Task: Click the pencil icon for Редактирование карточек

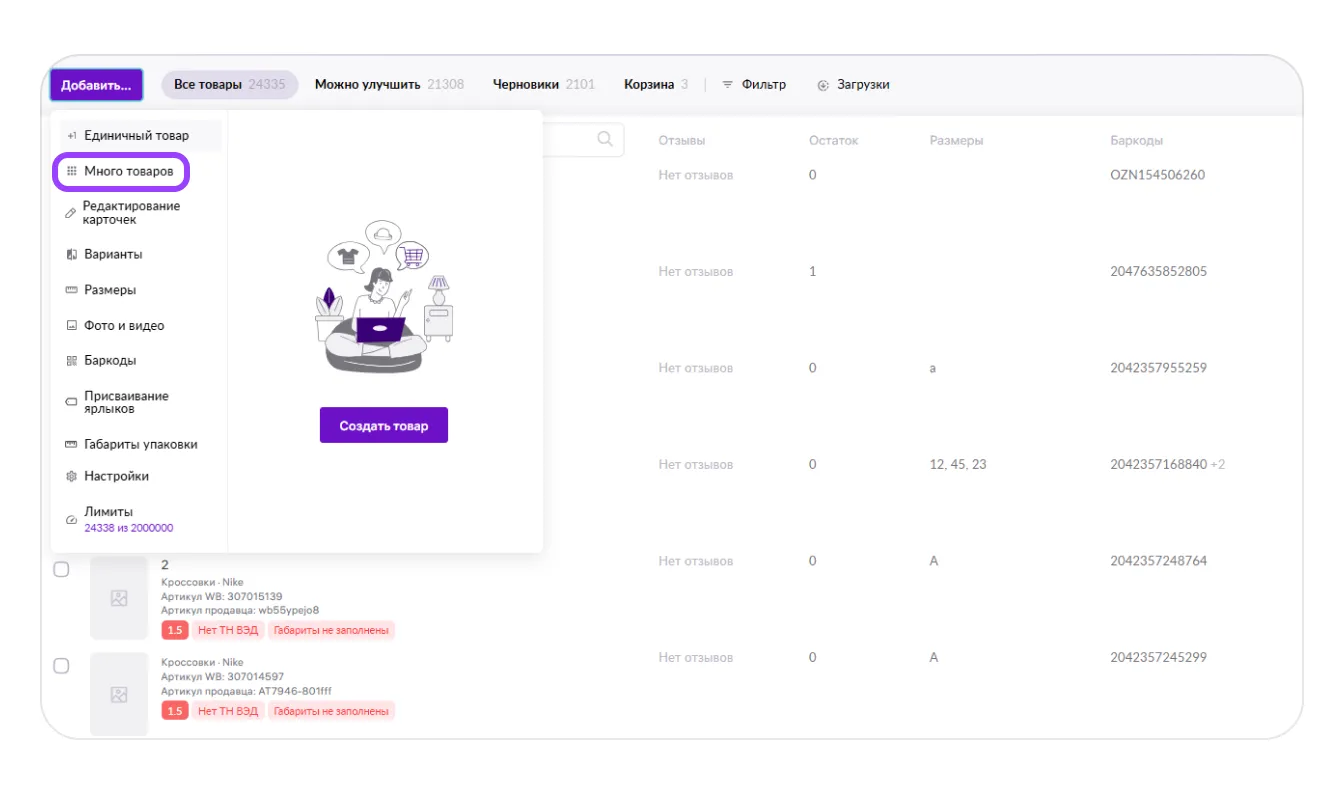Action: tap(70, 213)
